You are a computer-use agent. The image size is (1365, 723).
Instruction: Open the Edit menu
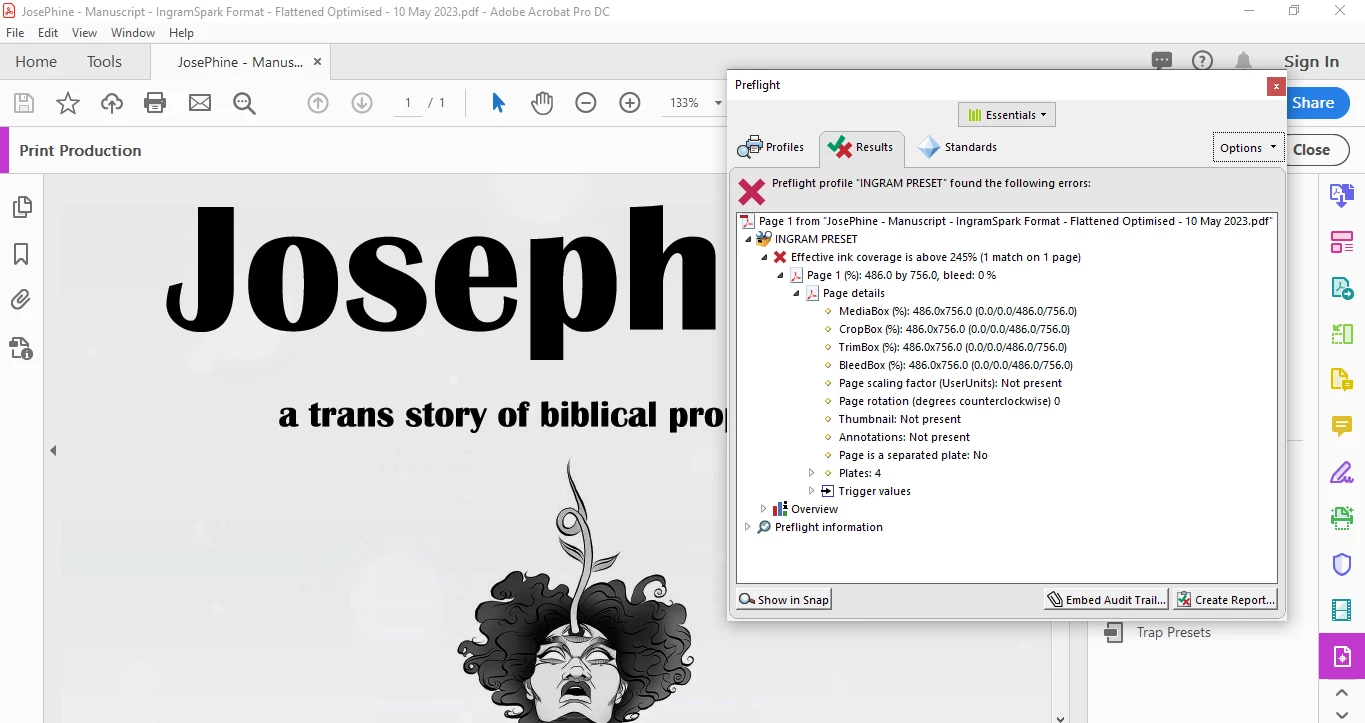(48, 33)
